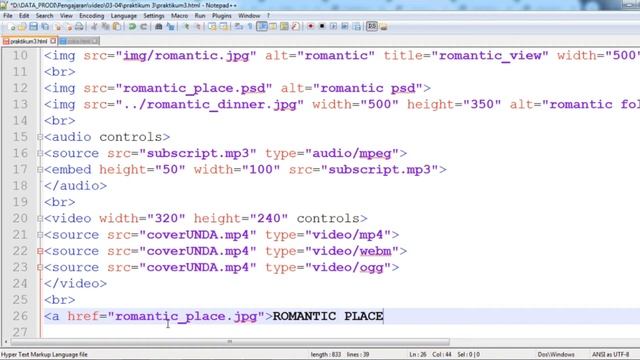
Task: Toggle synchronized vertical scrolling
Action: [x=212, y=27]
